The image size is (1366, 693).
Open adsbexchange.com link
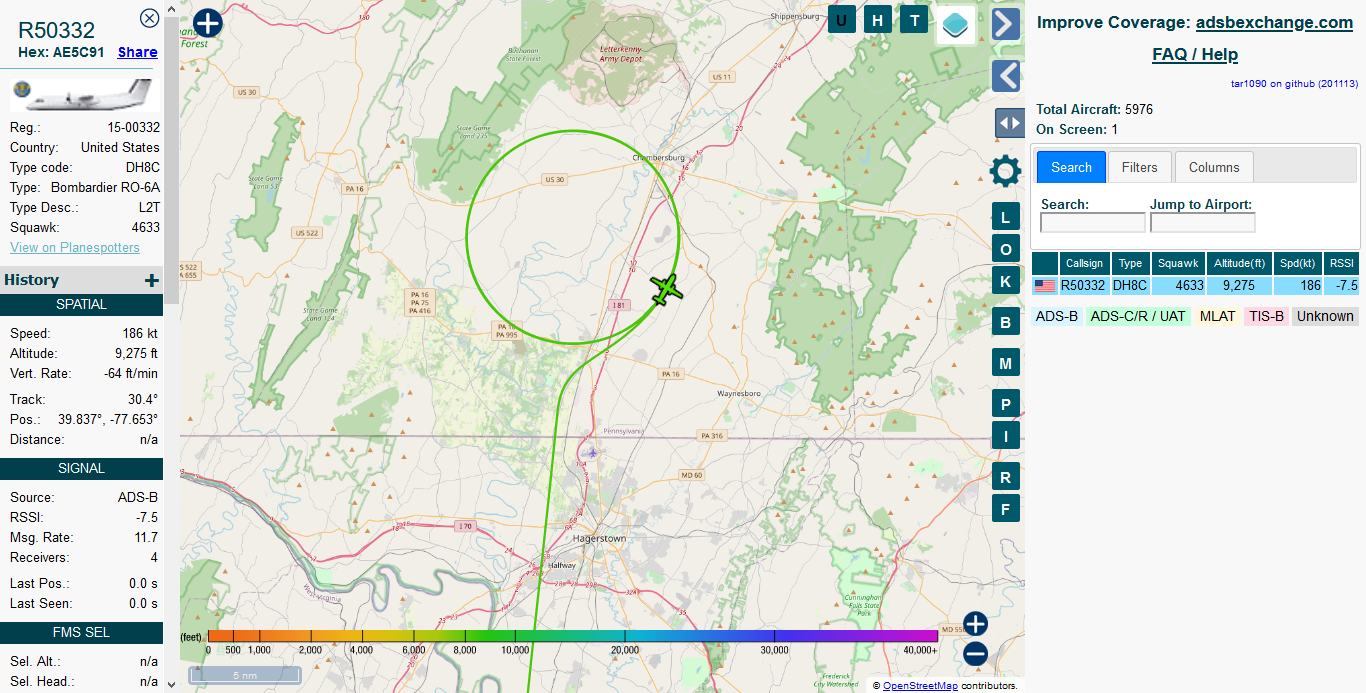point(1274,22)
